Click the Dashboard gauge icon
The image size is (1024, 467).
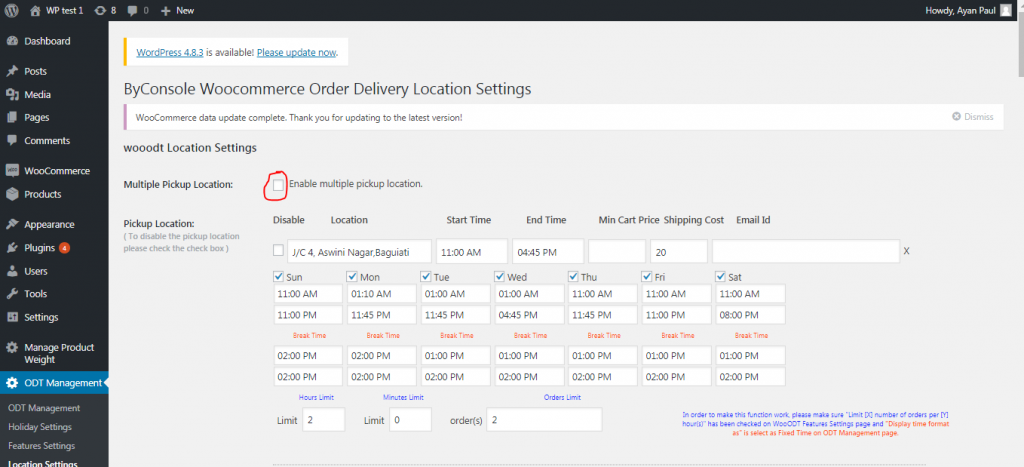12,41
